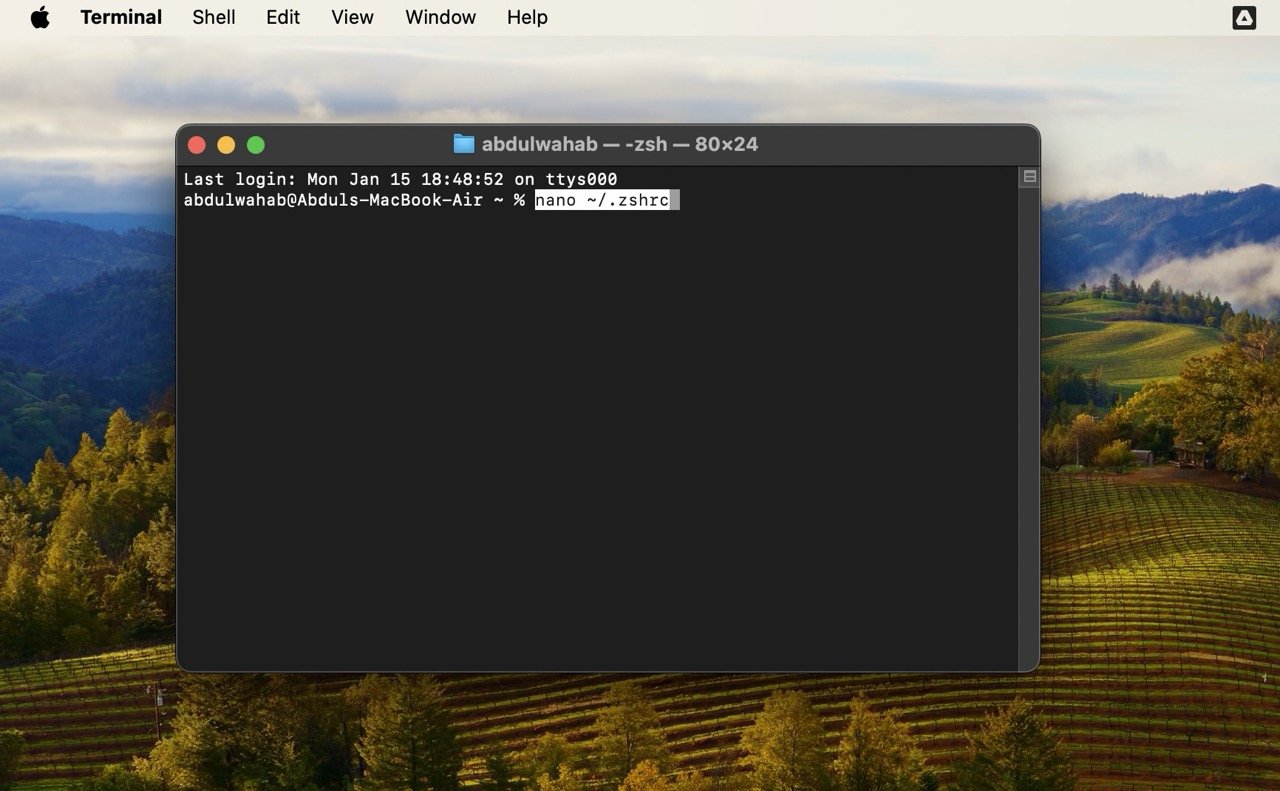Open the Edit menu
The image size is (1280, 791).
(283, 17)
